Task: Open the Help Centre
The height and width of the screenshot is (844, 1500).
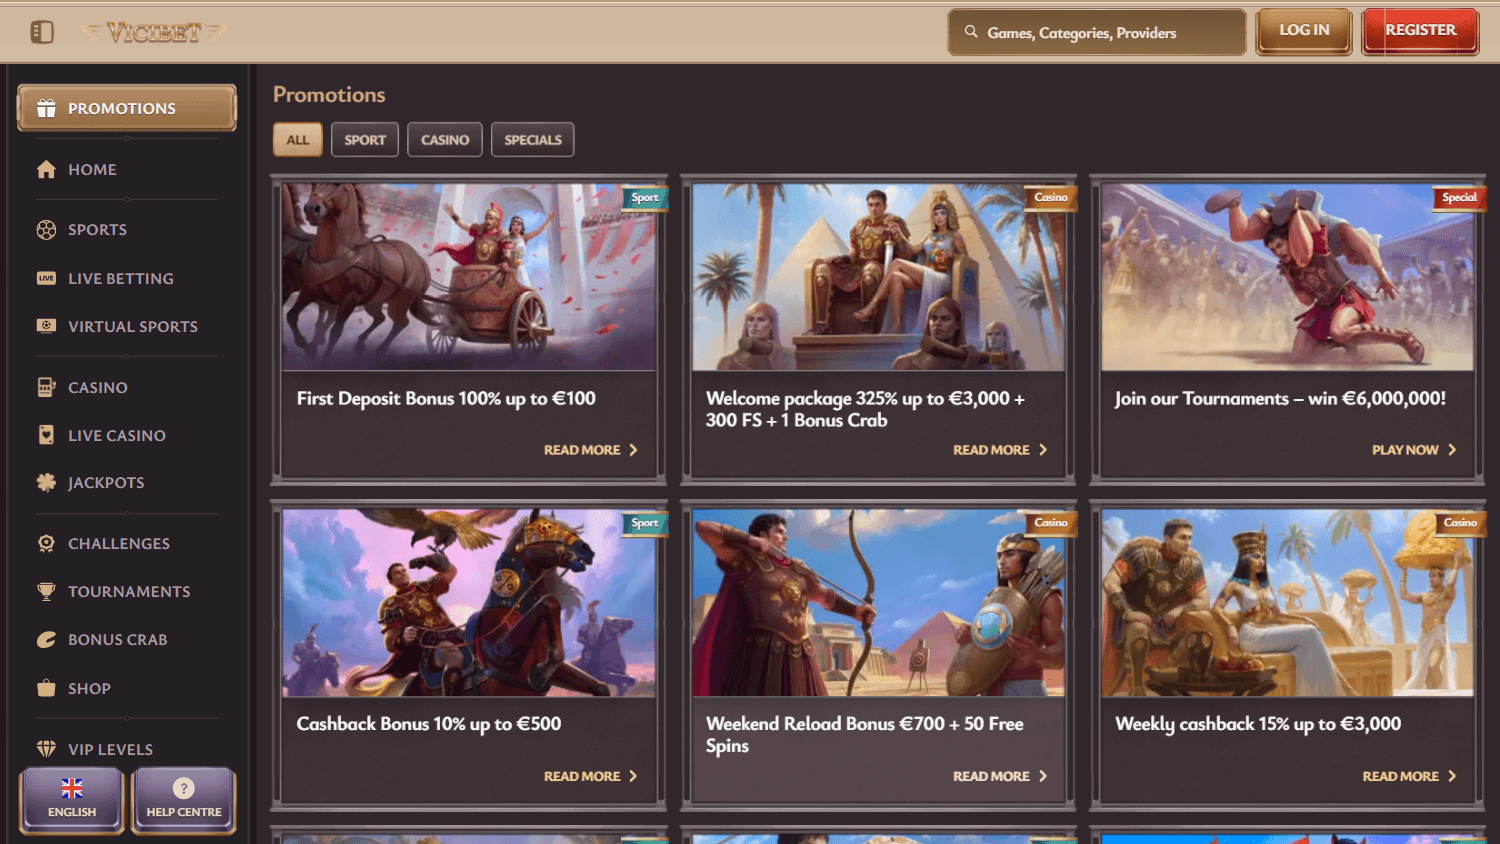Action: click(x=183, y=799)
